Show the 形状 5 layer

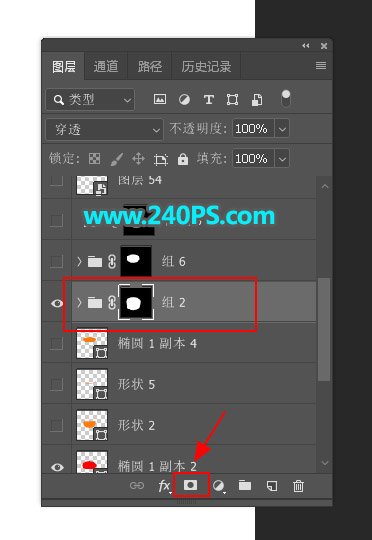point(56,384)
